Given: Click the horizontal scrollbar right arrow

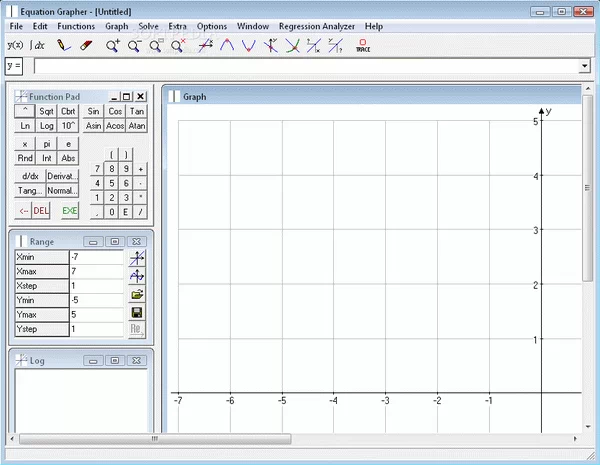Looking at the screenshot, I should point(575,439).
